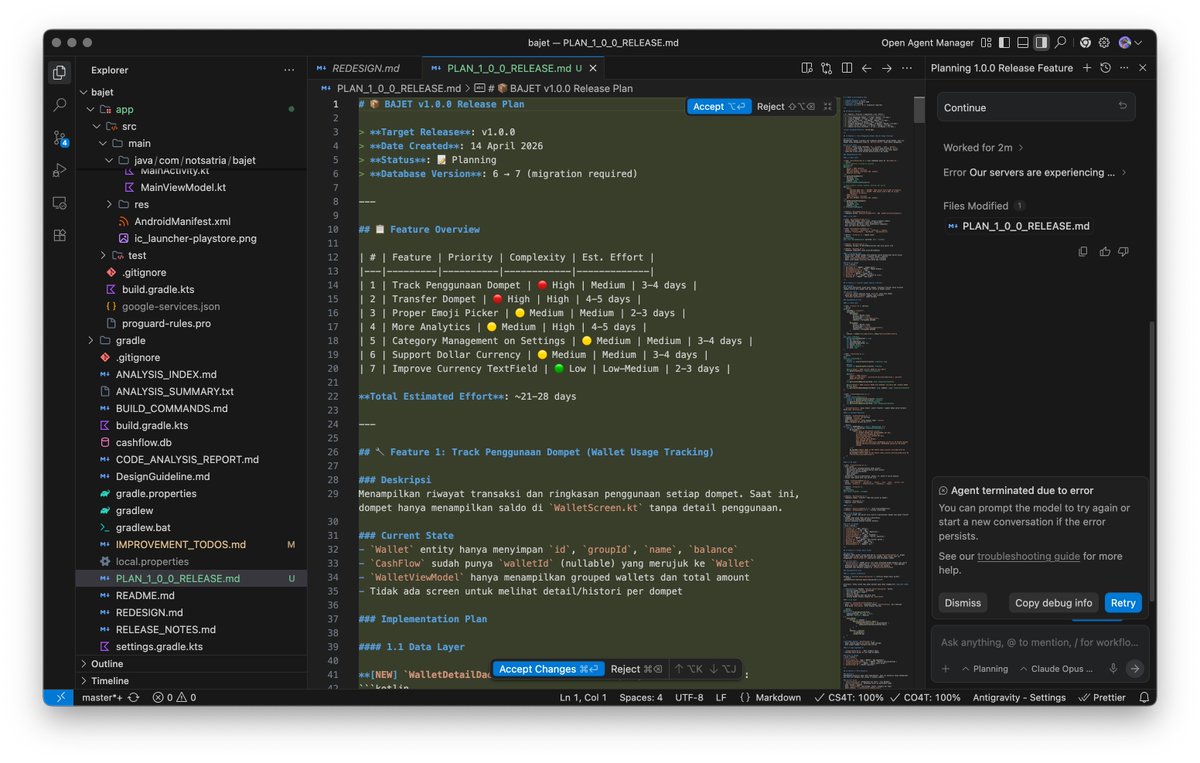Image resolution: width=1200 pixels, height=763 pixels.
Task: Start a new agent conversation with plus icon
Action: [1086, 68]
